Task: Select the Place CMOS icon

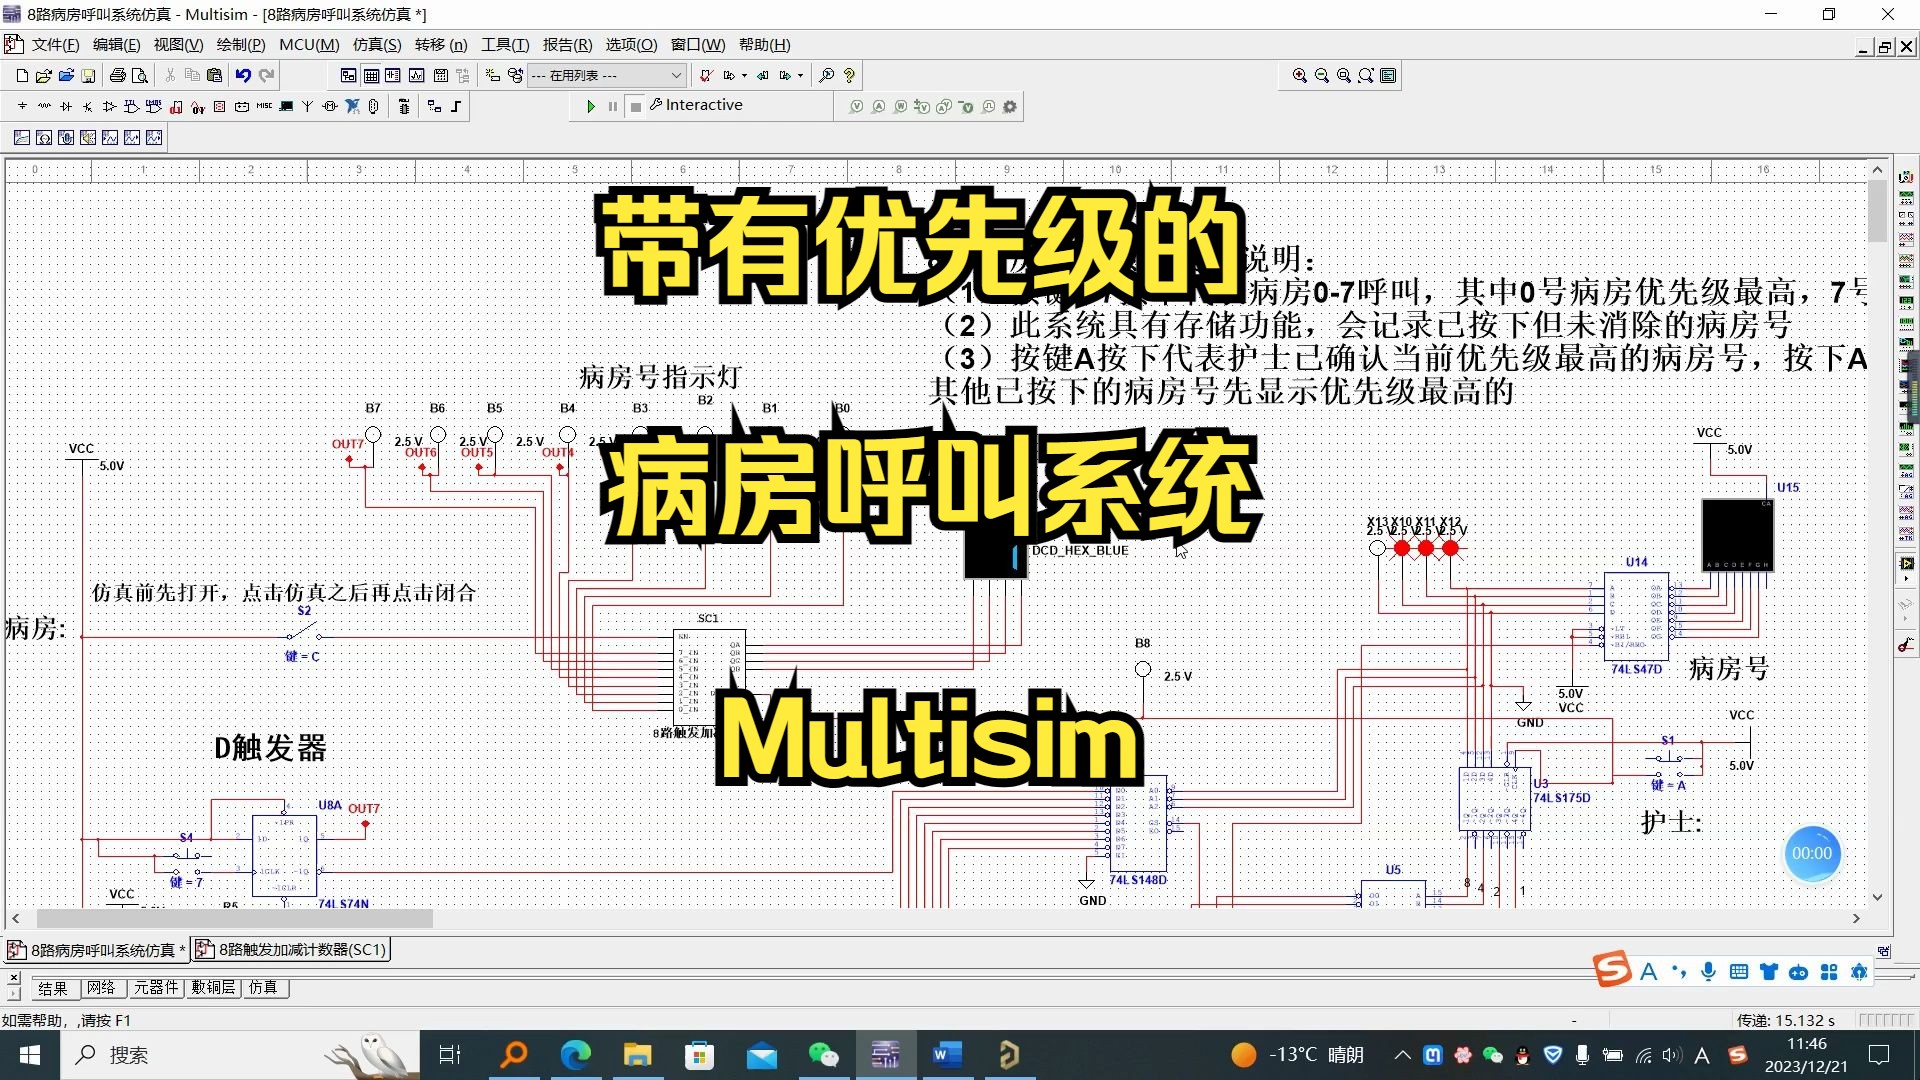Action: [153, 106]
